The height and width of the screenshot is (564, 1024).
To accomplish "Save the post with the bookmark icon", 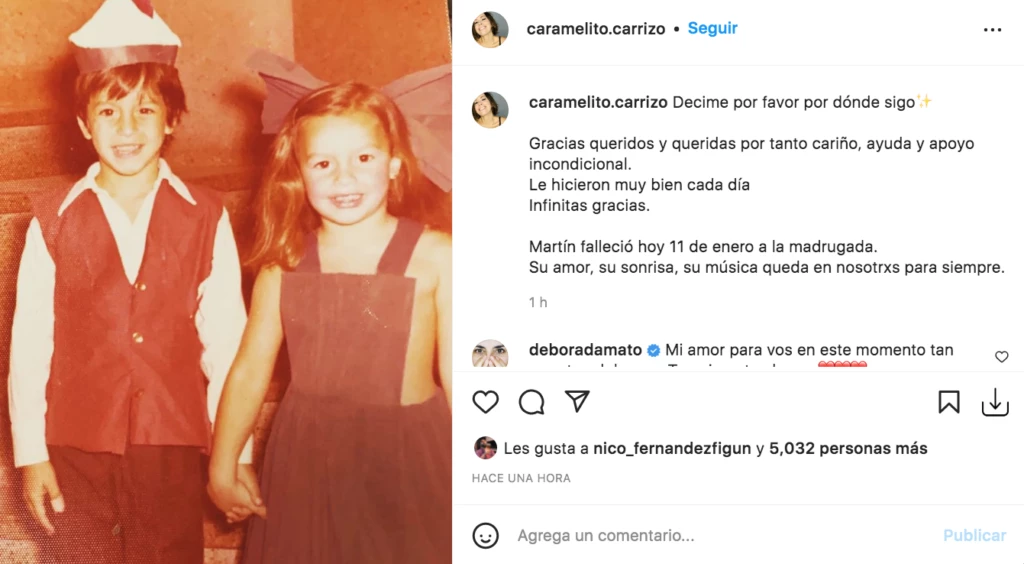I will [x=949, y=402].
